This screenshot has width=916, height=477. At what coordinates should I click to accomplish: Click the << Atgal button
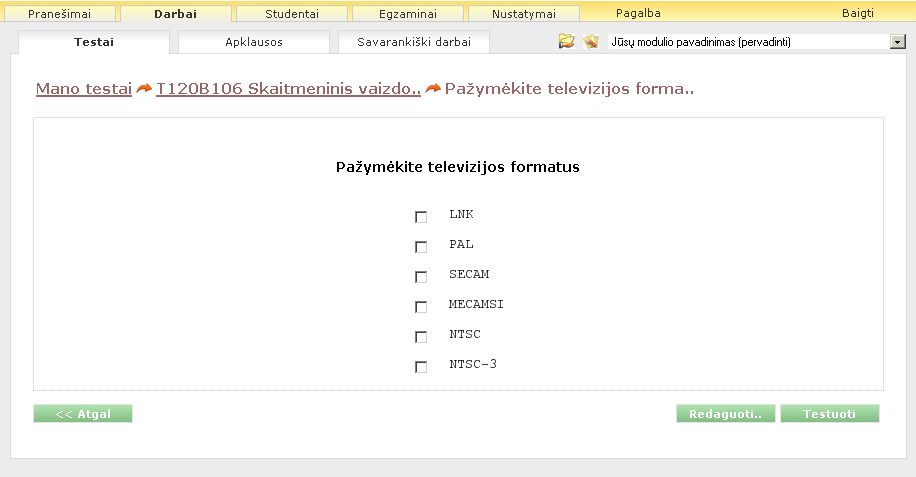click(x=83, y=413)
